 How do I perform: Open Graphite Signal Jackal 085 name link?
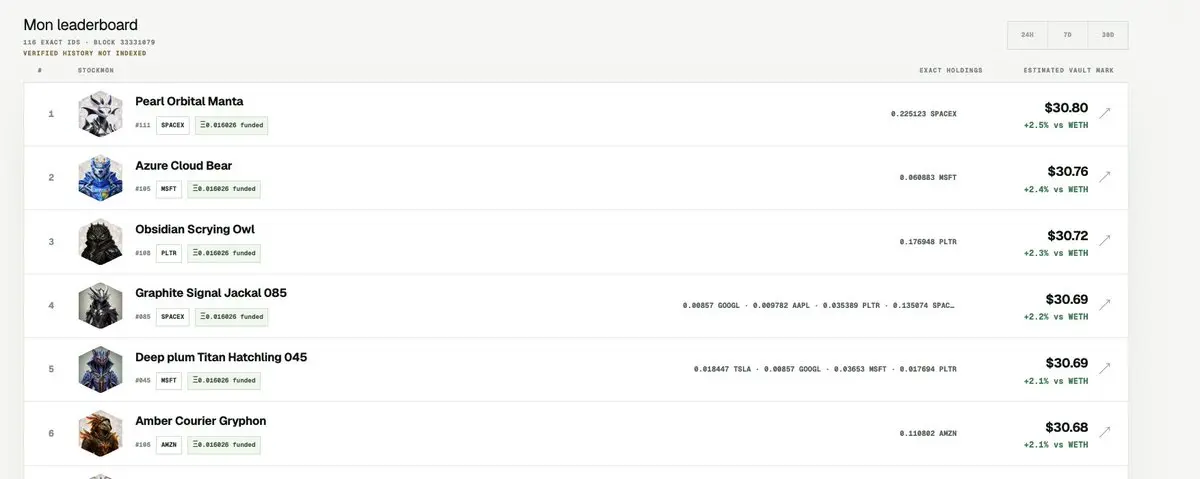point(211,293)
